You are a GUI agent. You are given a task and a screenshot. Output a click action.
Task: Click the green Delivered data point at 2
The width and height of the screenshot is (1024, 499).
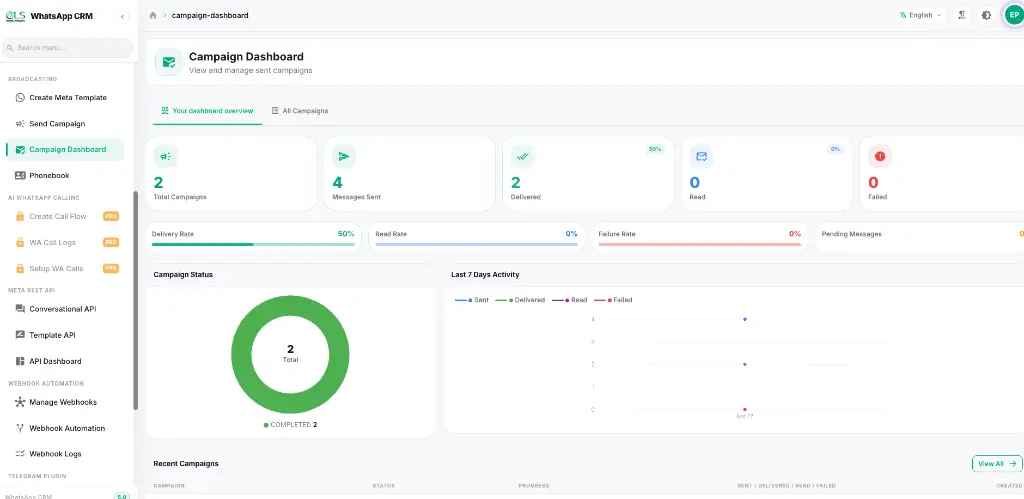coord(744,364)
